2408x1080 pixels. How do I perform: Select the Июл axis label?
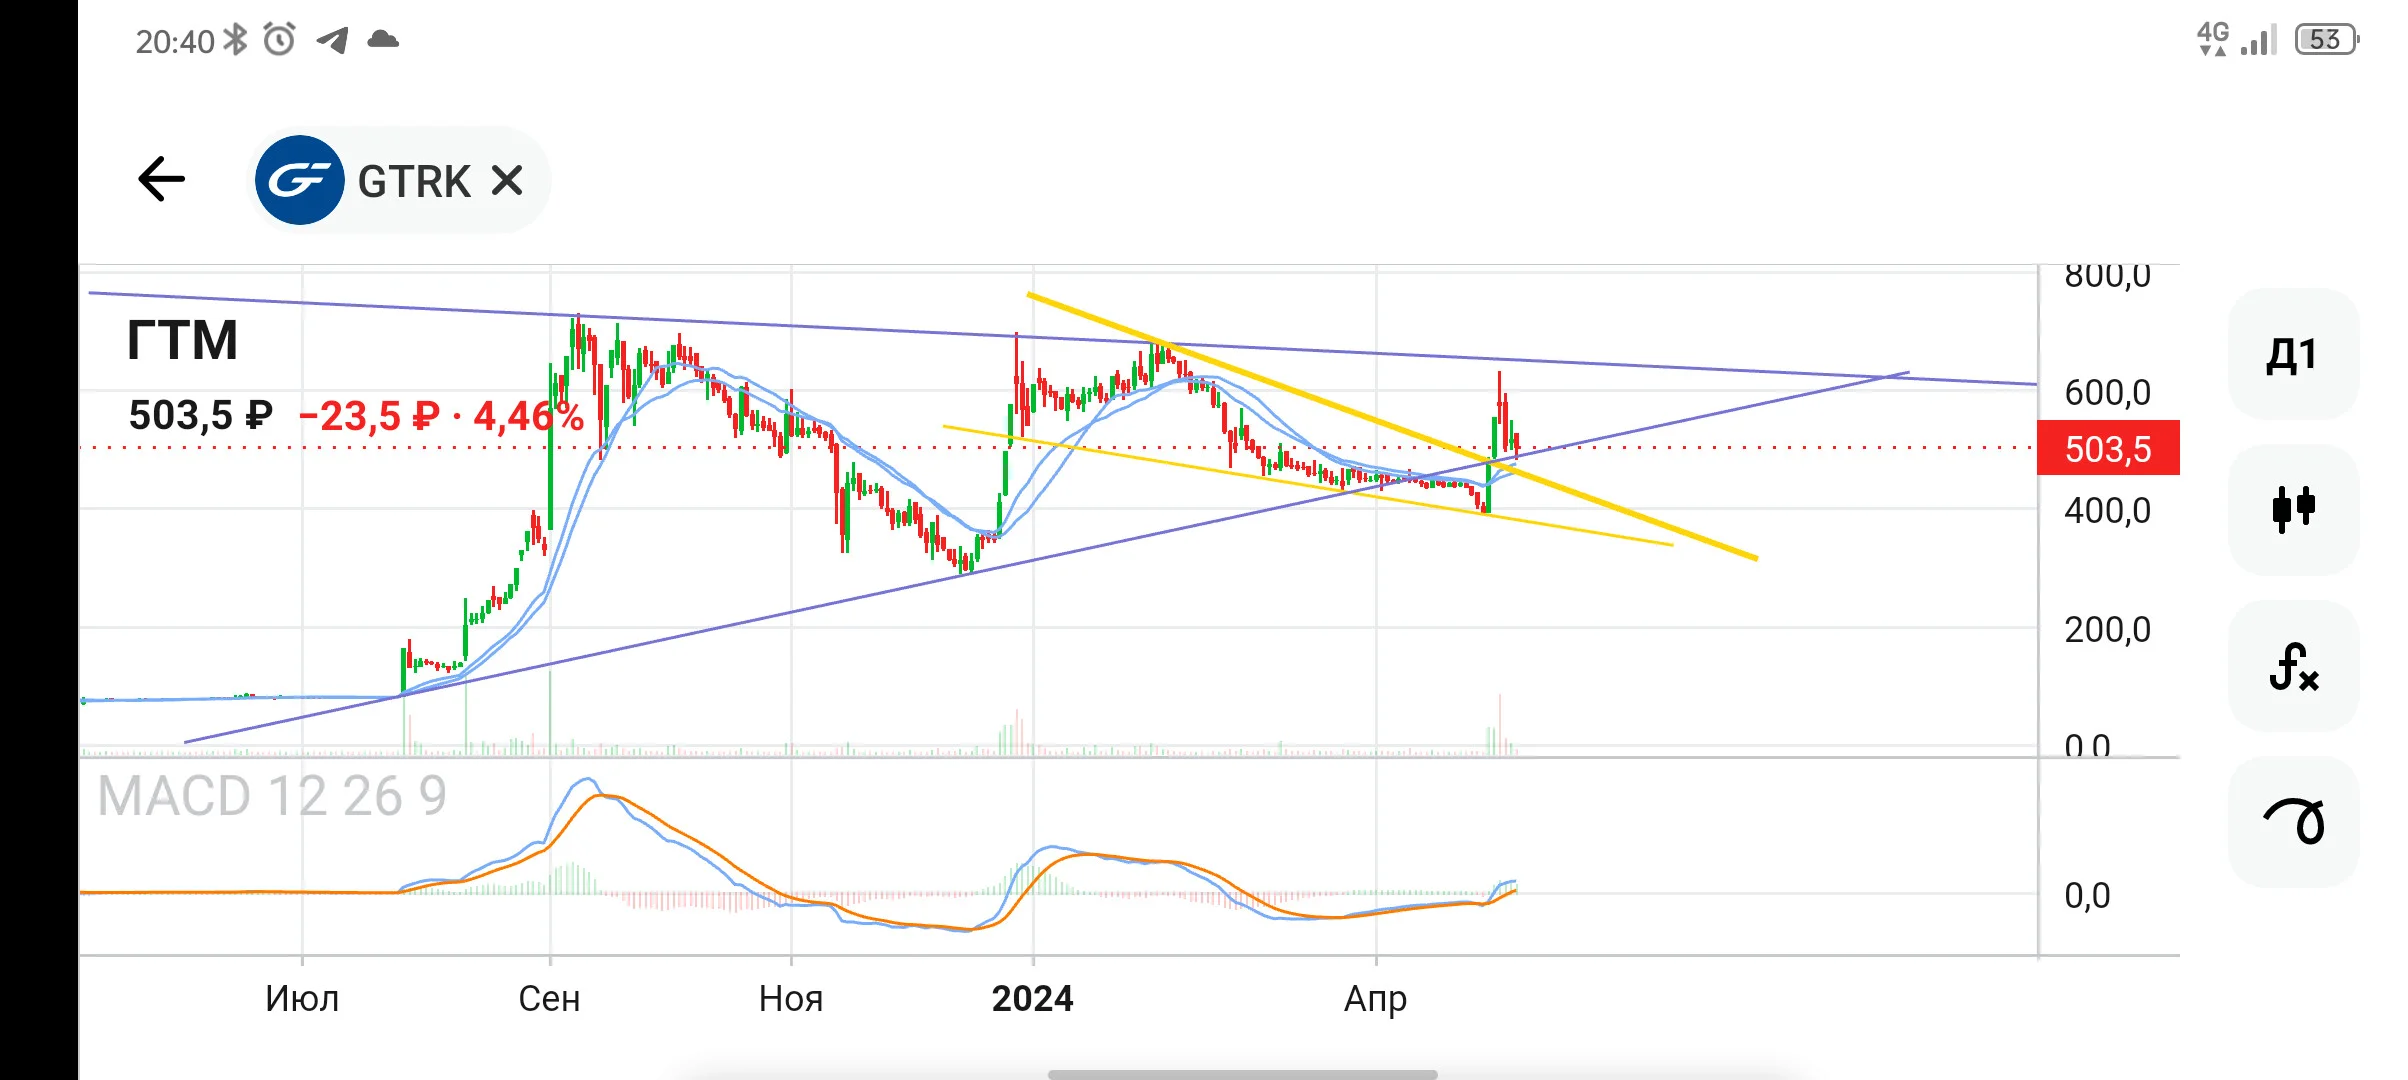302,998
